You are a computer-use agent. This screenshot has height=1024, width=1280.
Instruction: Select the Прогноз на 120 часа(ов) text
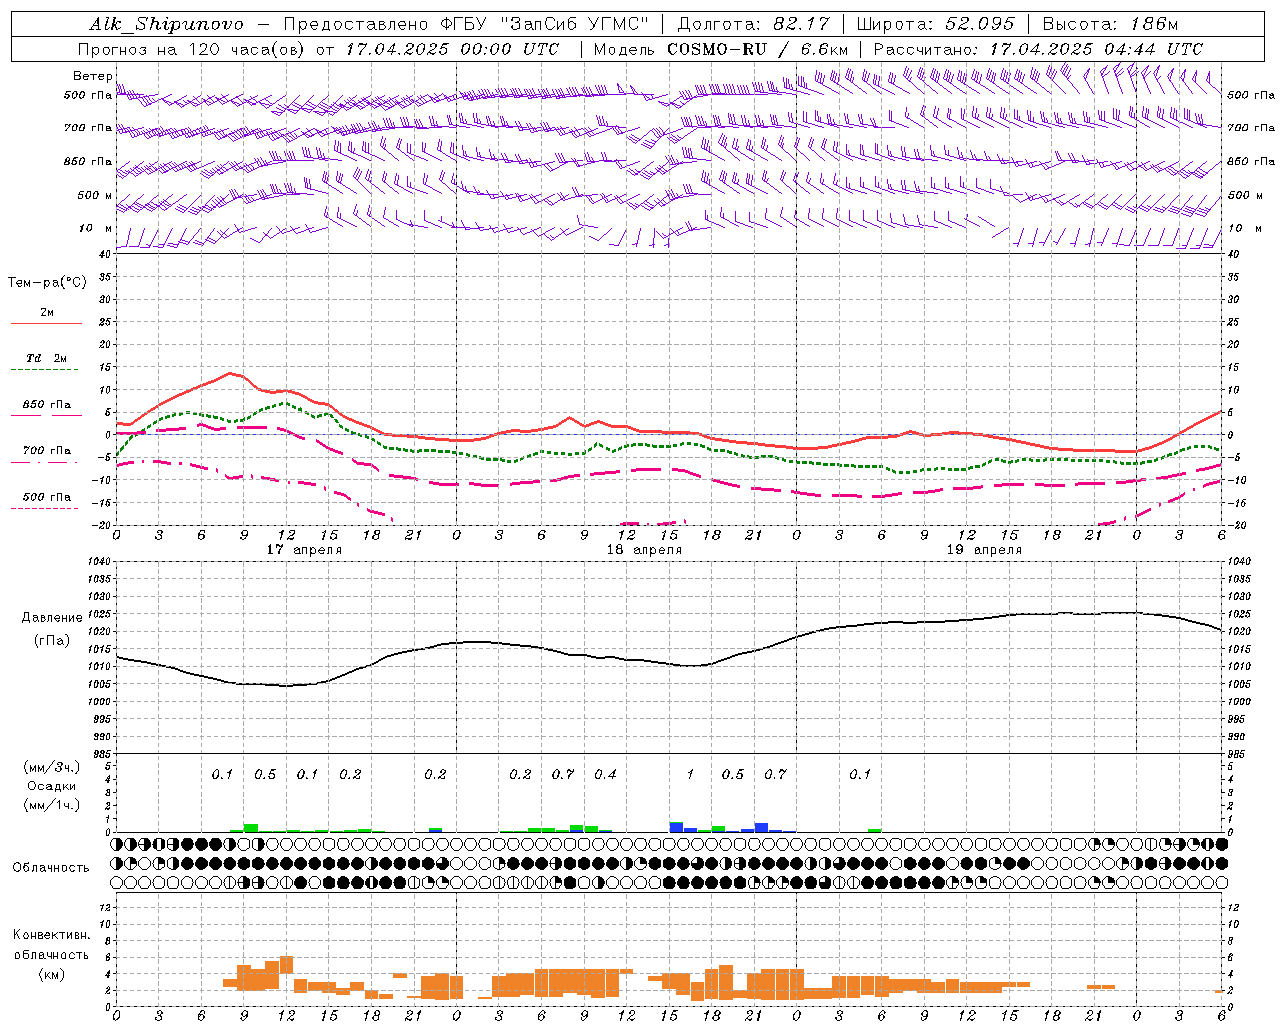coord(192,49)
